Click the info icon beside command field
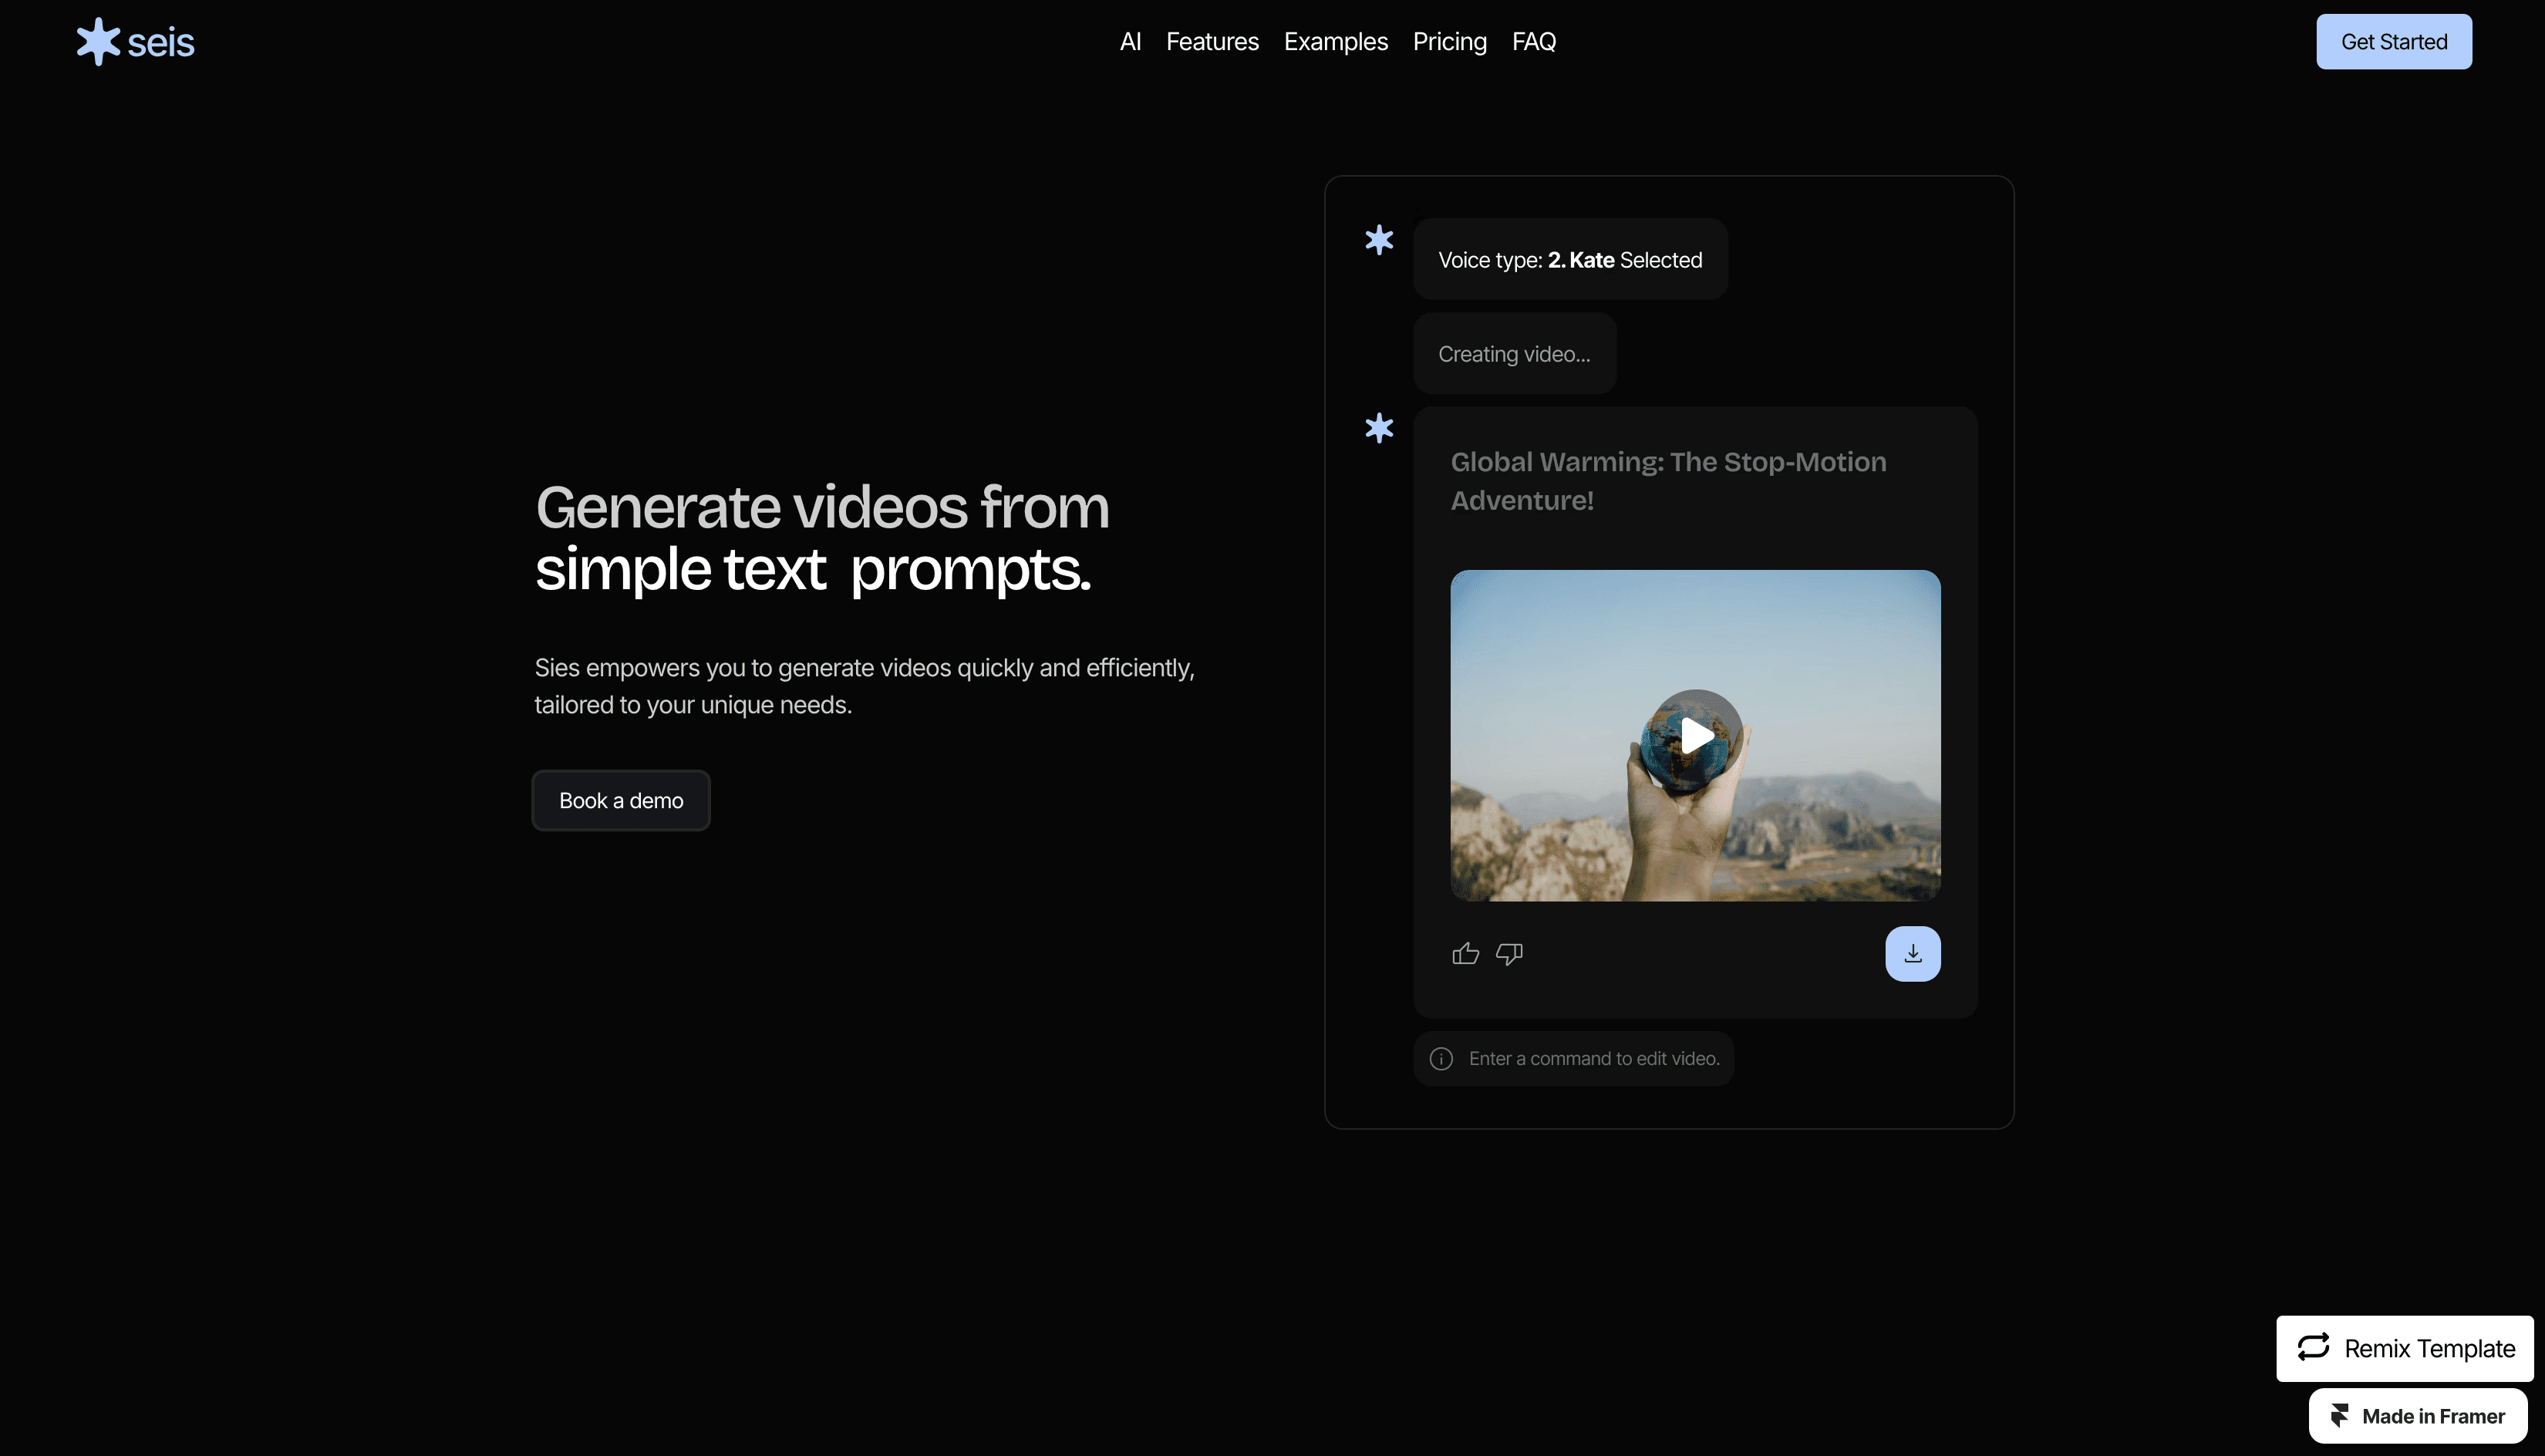Viewport: 2545px width, 1456px height. (x=1441, y=1059)
